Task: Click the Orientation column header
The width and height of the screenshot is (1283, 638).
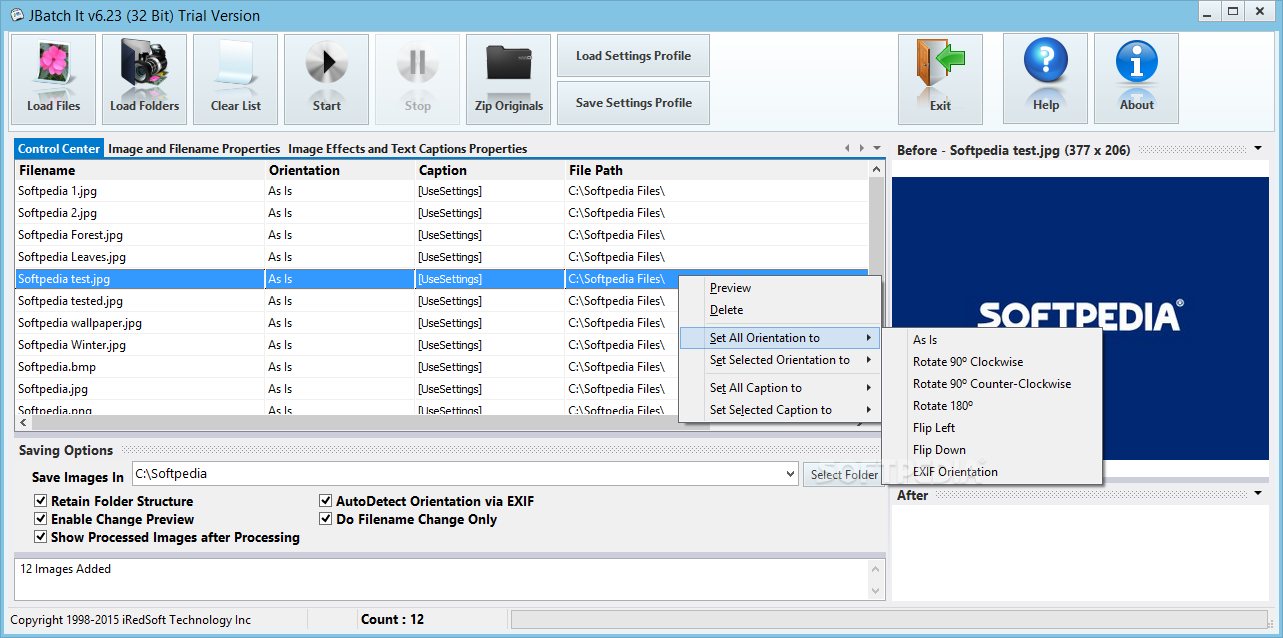Action: click(340, 170)
